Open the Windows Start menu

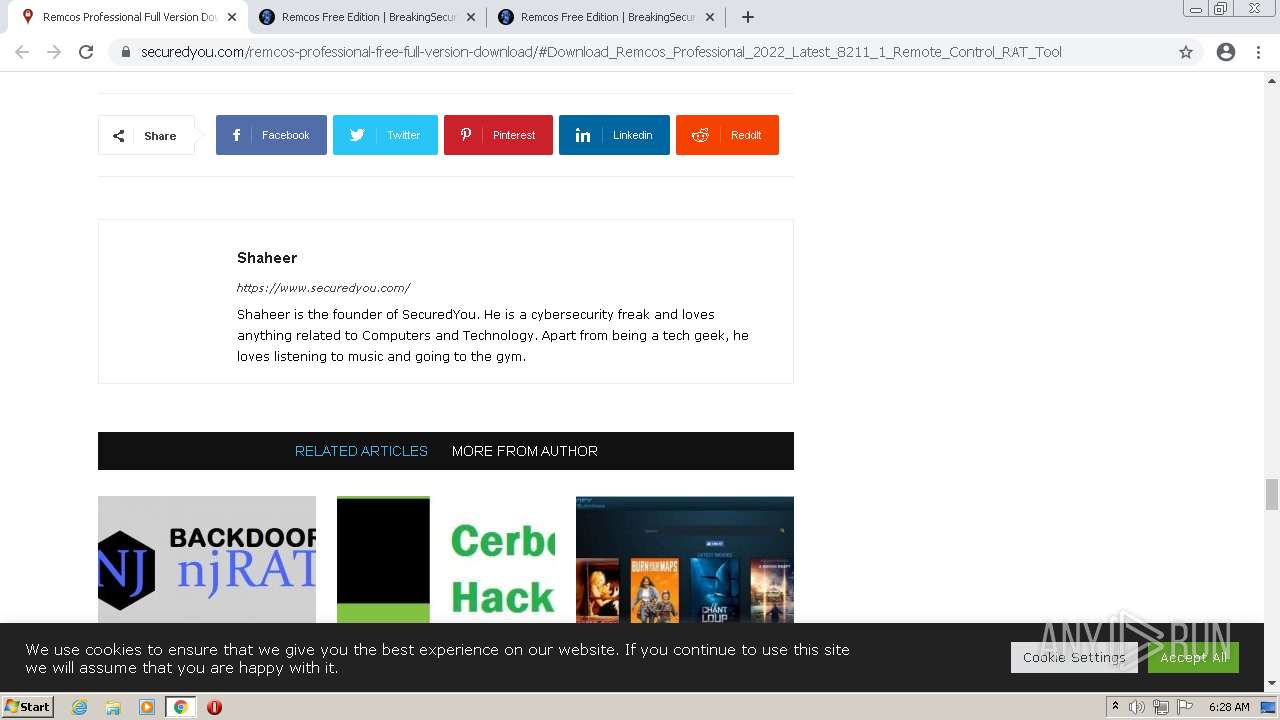point(27,706)
